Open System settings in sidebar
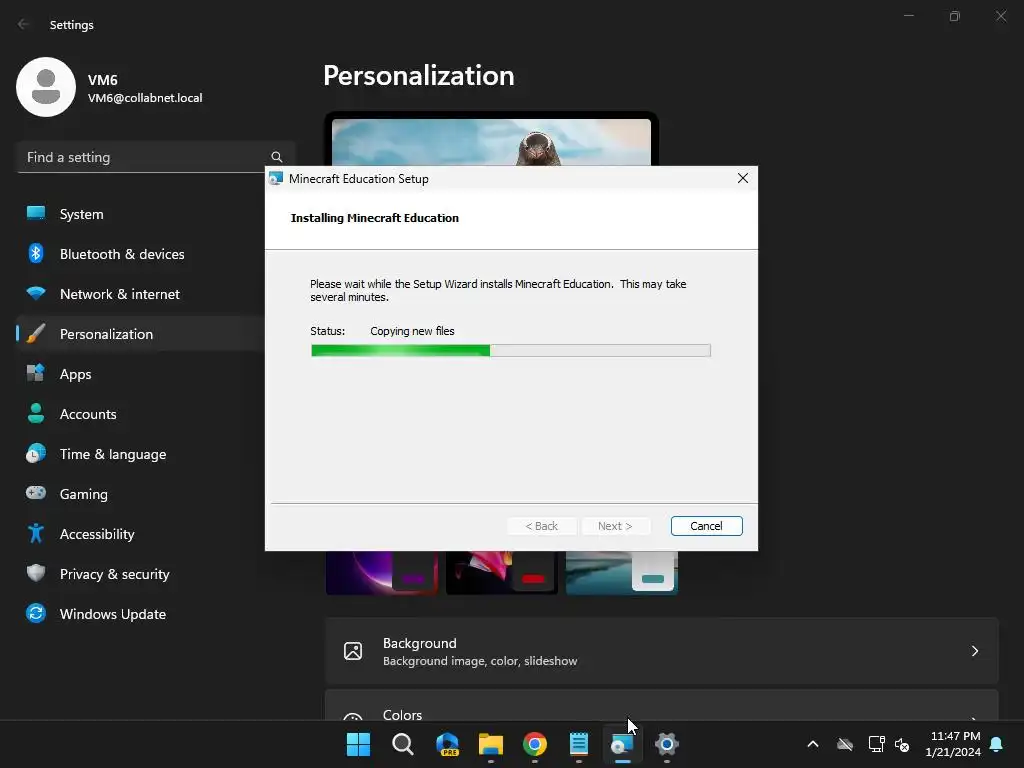1024x768 pixels. tap(140, 214)
